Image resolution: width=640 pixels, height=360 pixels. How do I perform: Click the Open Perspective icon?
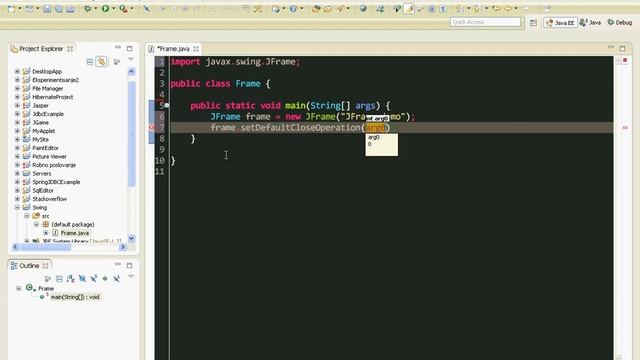pos(533,23)
